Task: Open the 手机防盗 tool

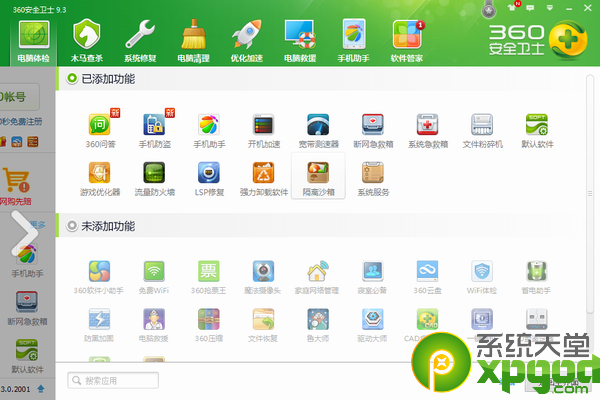Action: [155, 130]
